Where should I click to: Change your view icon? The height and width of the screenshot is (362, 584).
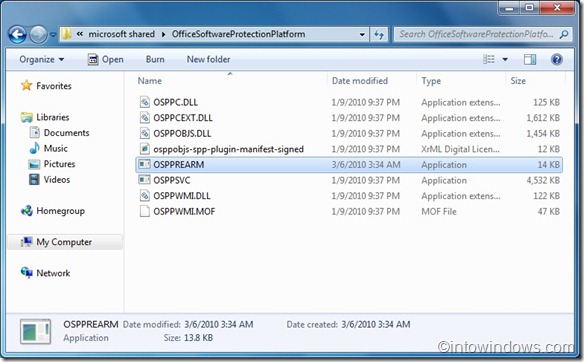[489, 59]
